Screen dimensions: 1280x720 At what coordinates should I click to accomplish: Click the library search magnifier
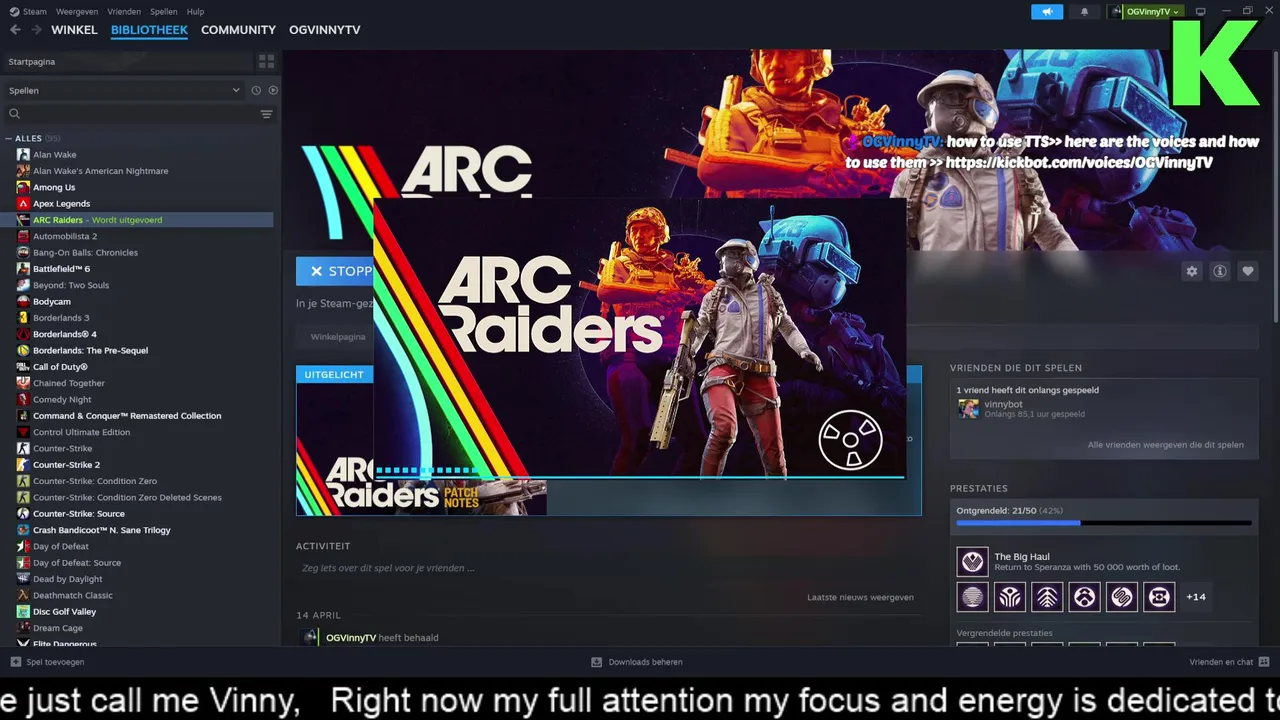pos(14,114)
